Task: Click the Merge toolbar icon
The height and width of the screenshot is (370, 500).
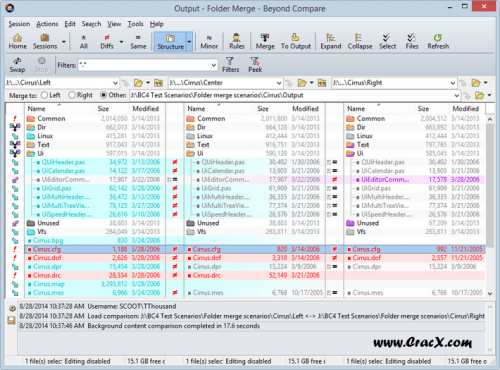Action: [x=265, y=42]
